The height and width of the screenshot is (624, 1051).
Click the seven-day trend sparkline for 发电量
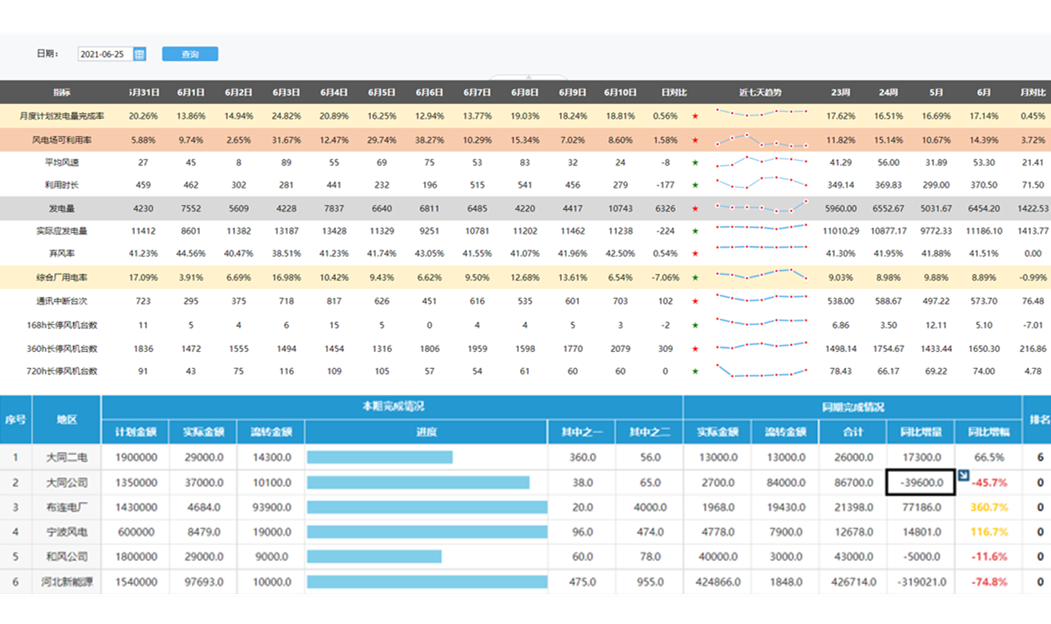click(x=760, y=208)
